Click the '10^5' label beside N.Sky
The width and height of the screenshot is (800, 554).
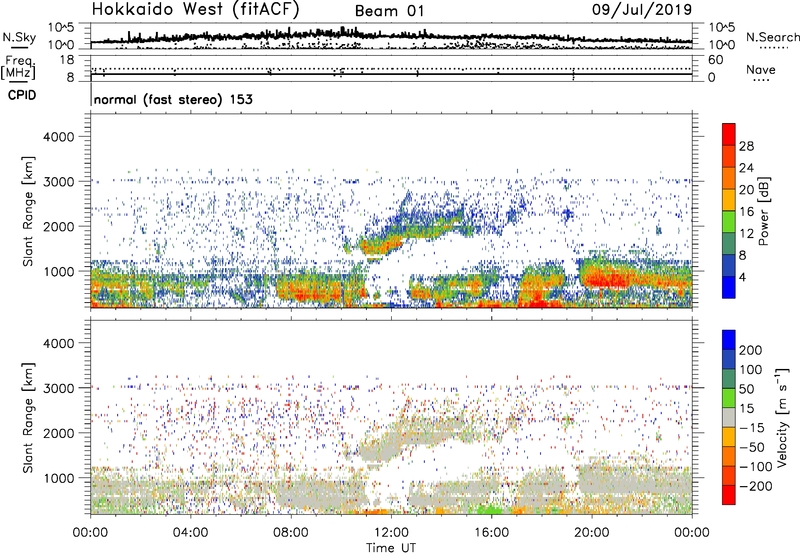(x=61, y=28)
